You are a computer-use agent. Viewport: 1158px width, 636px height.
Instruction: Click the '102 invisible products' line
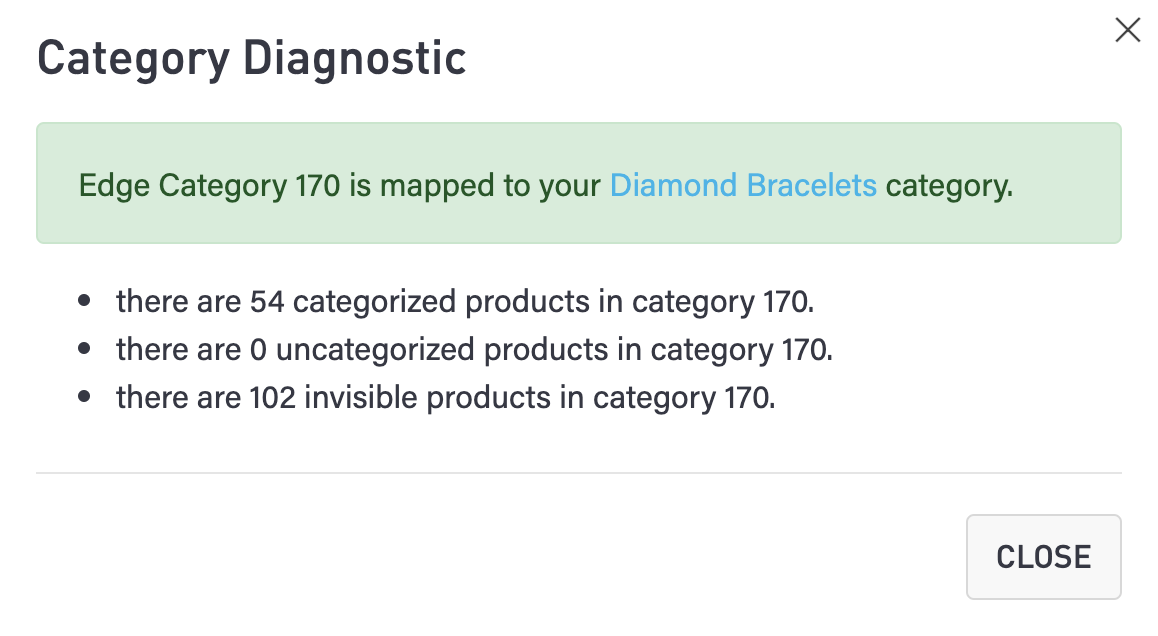click(445, 397)
